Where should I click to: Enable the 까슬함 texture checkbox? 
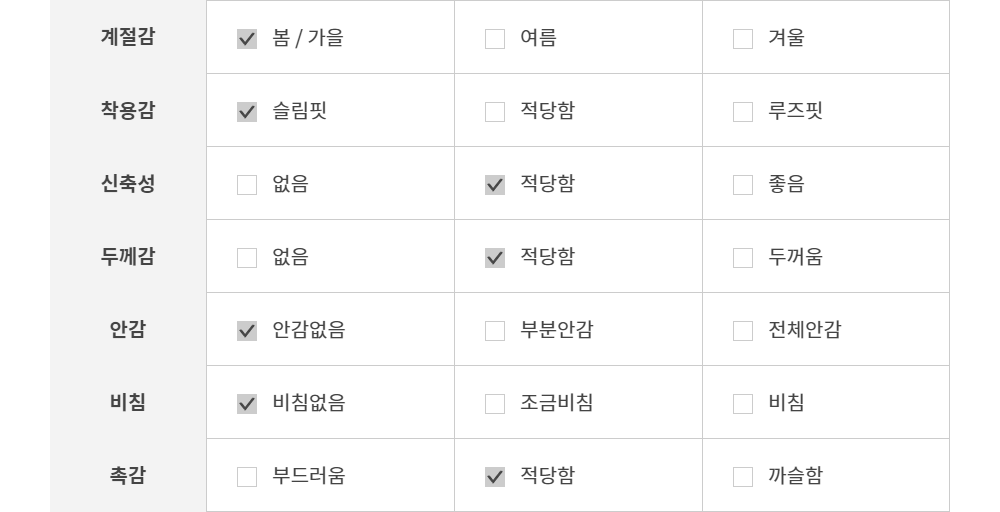click(743, 477)
